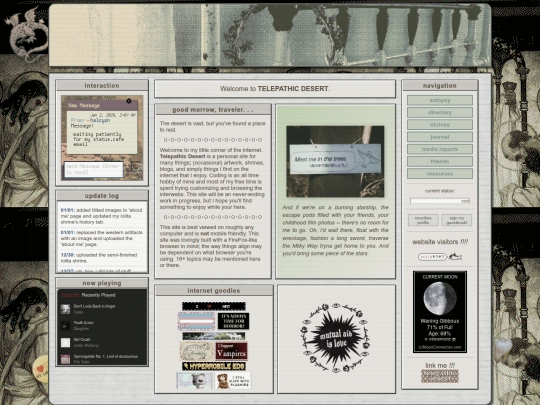The height and width of the screenshot is (405, 540).
Task: Click the 'Waning Gibbous' moon phase text
Action: pyautogui.click(x=440, y=321)
